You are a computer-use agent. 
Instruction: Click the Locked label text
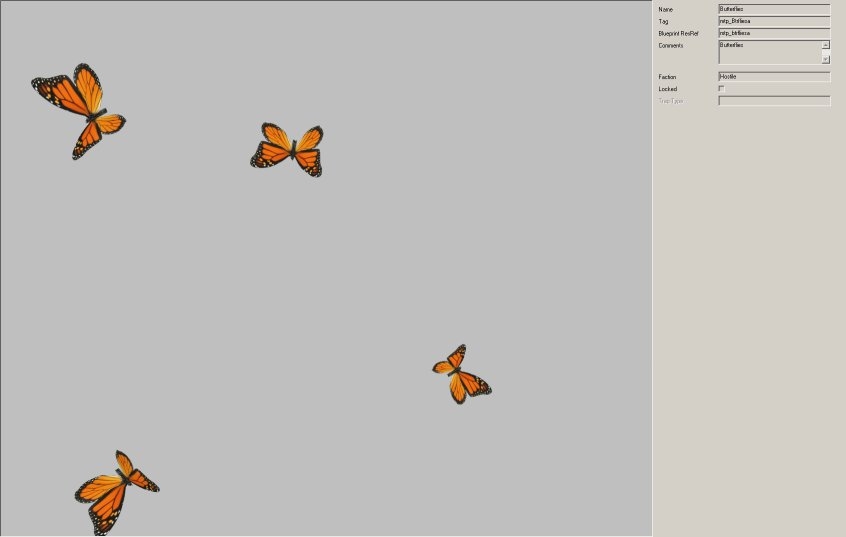(x=667, y=89)
